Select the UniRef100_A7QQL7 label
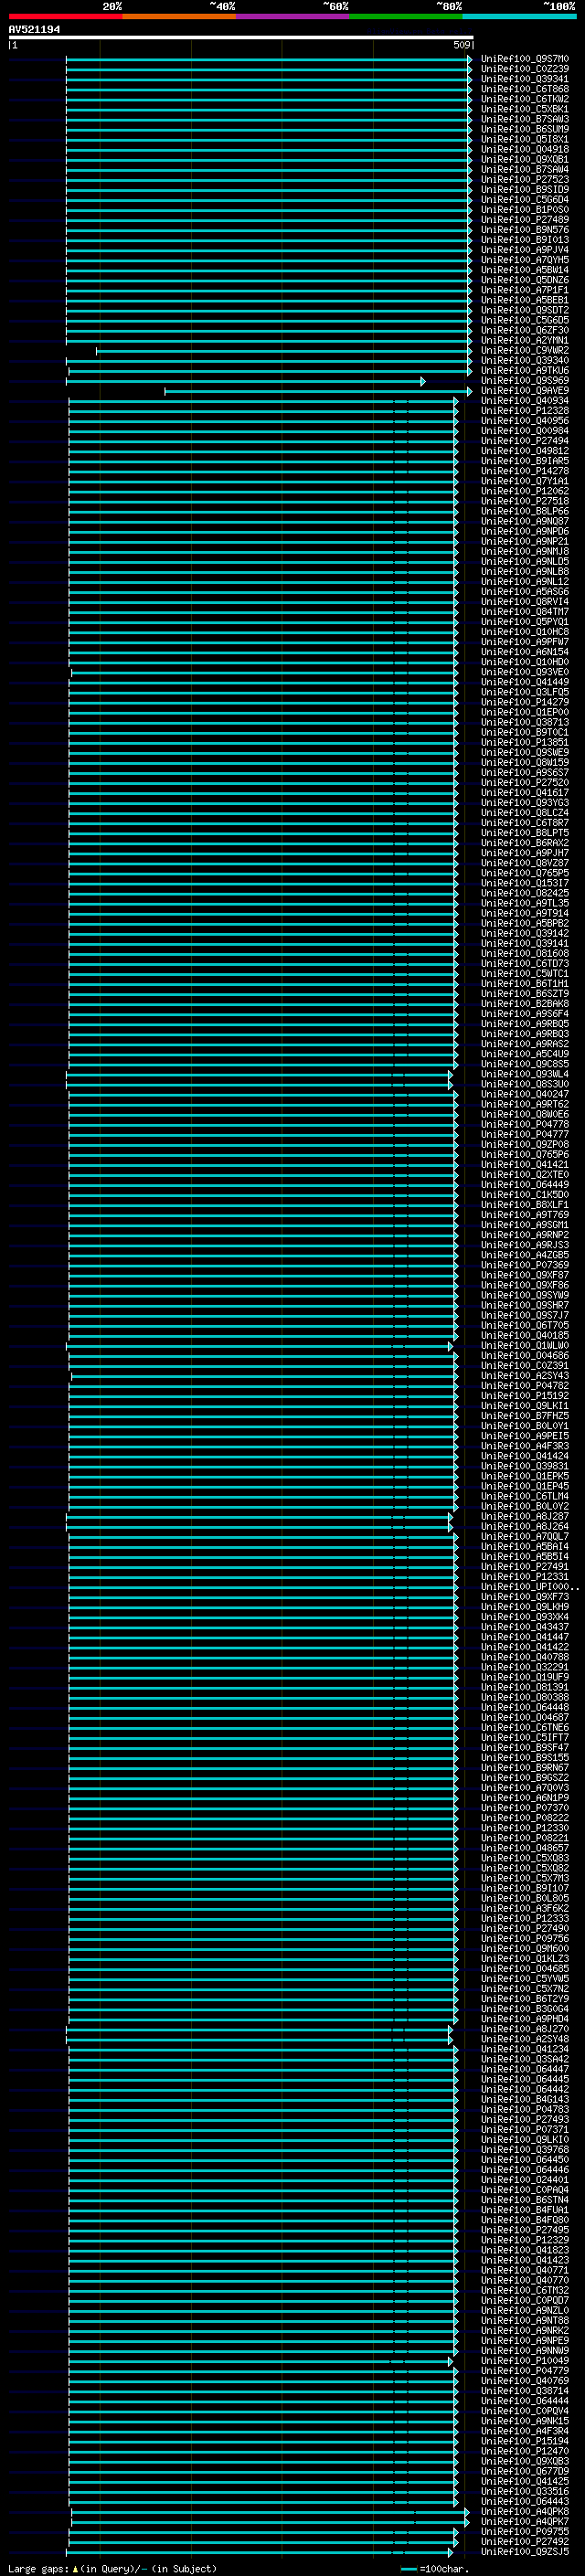This screenshot has height=2576, width=585. coord(525,1537)
